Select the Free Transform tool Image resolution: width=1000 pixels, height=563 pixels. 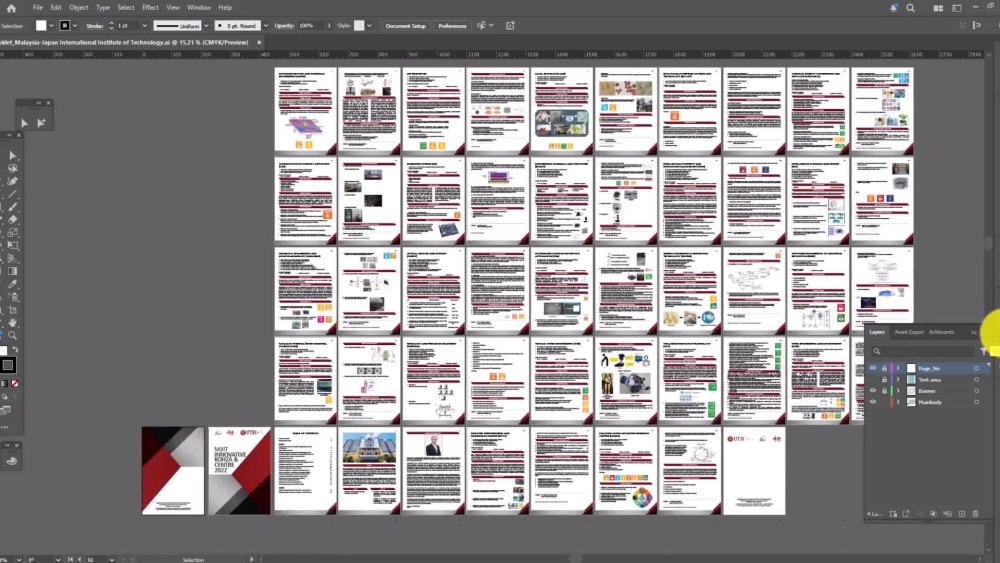[12, 245]
